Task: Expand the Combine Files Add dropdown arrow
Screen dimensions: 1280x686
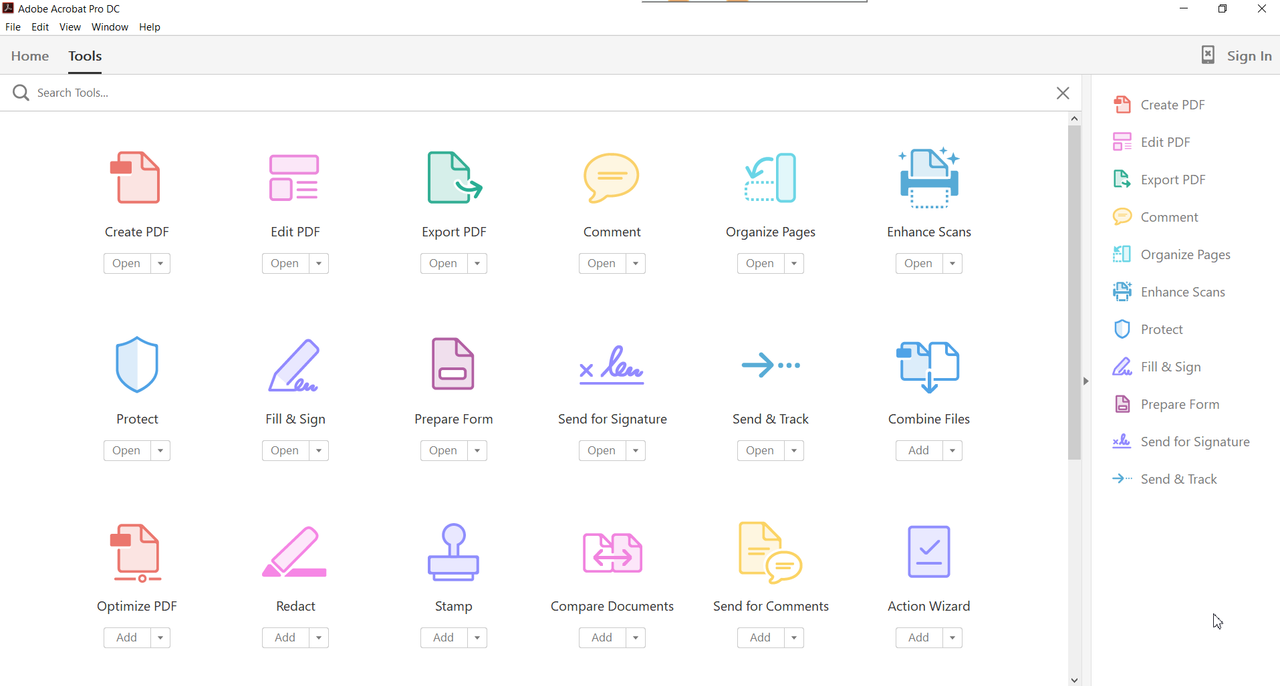Action: pos(953,451)
